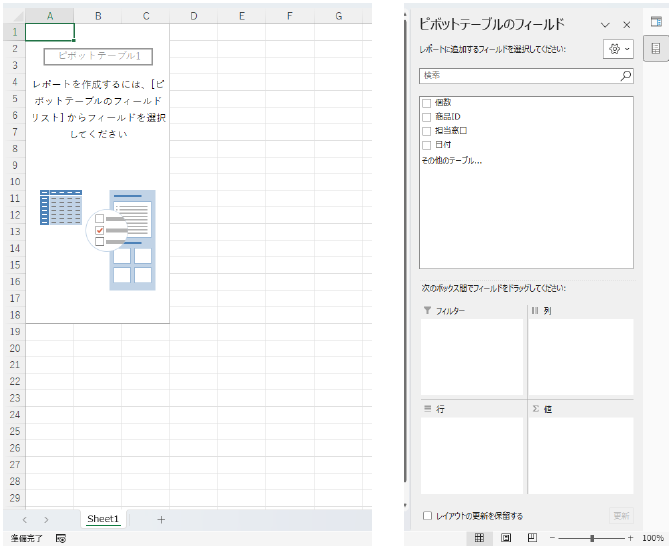The width and height of the screenshot is (672, 548).
Task: Click the 検索 field search box
Action: (x=518, y=75)
